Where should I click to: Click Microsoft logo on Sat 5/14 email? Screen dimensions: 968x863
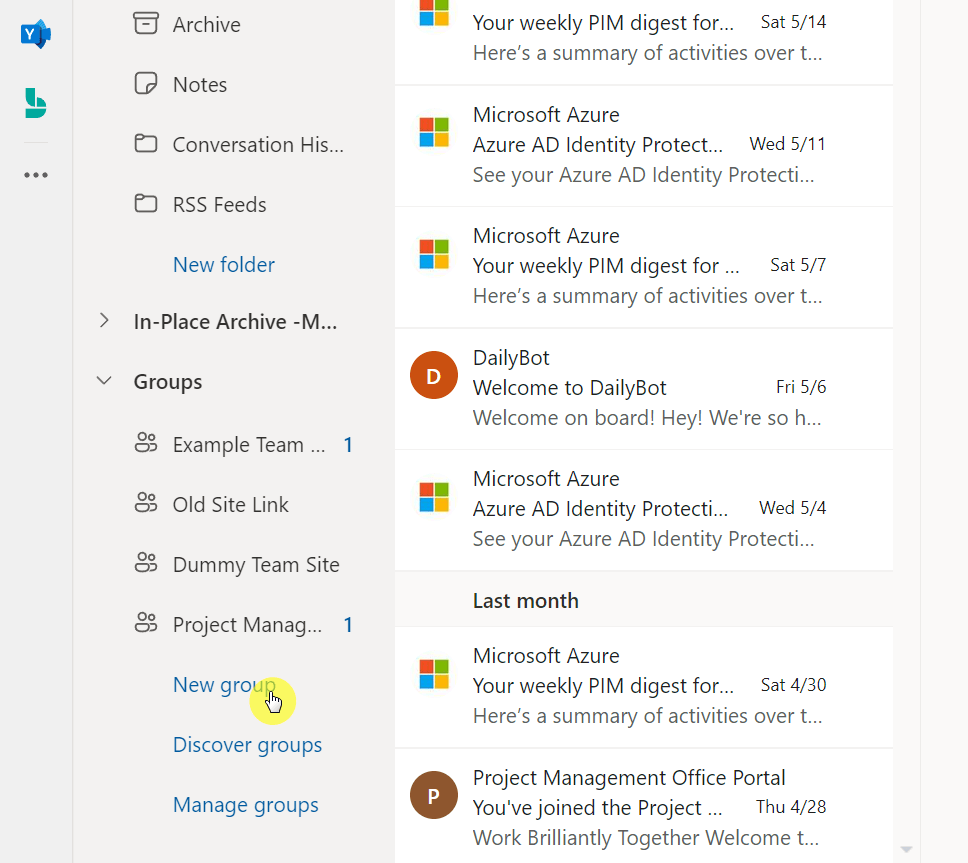pos(433,12)
